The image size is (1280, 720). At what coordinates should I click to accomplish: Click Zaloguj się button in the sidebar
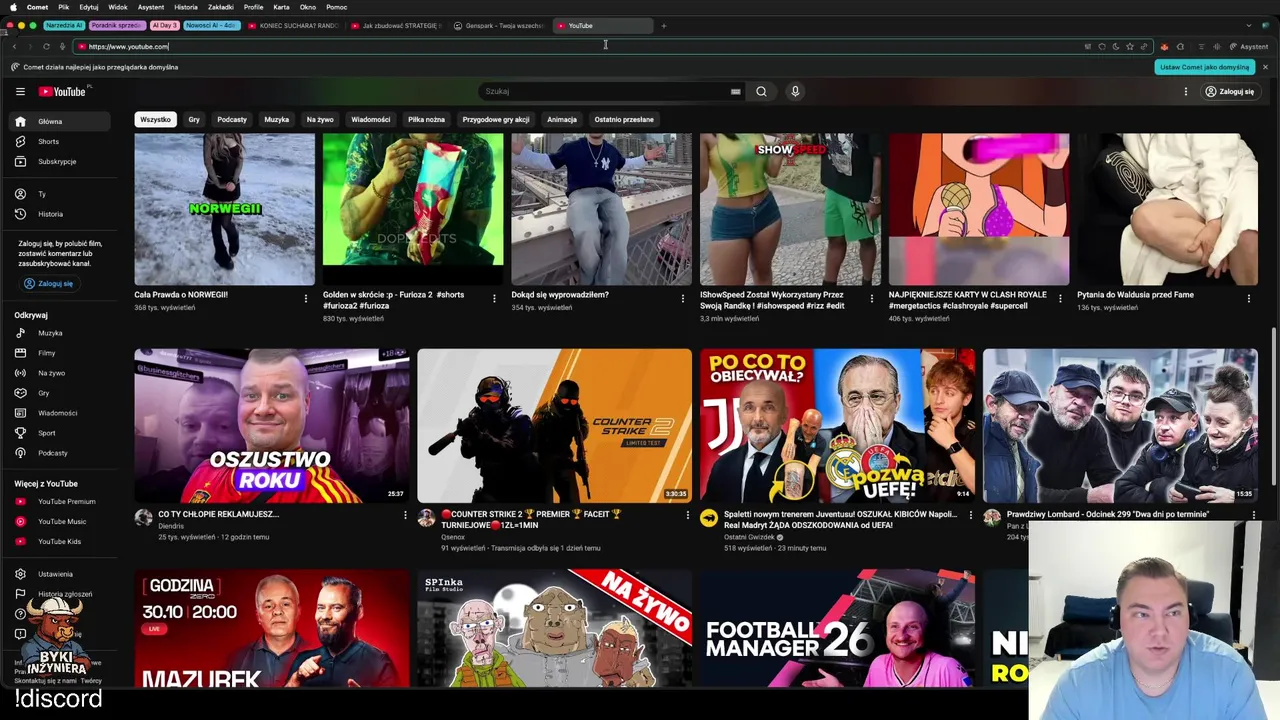[x=49, y=283]
